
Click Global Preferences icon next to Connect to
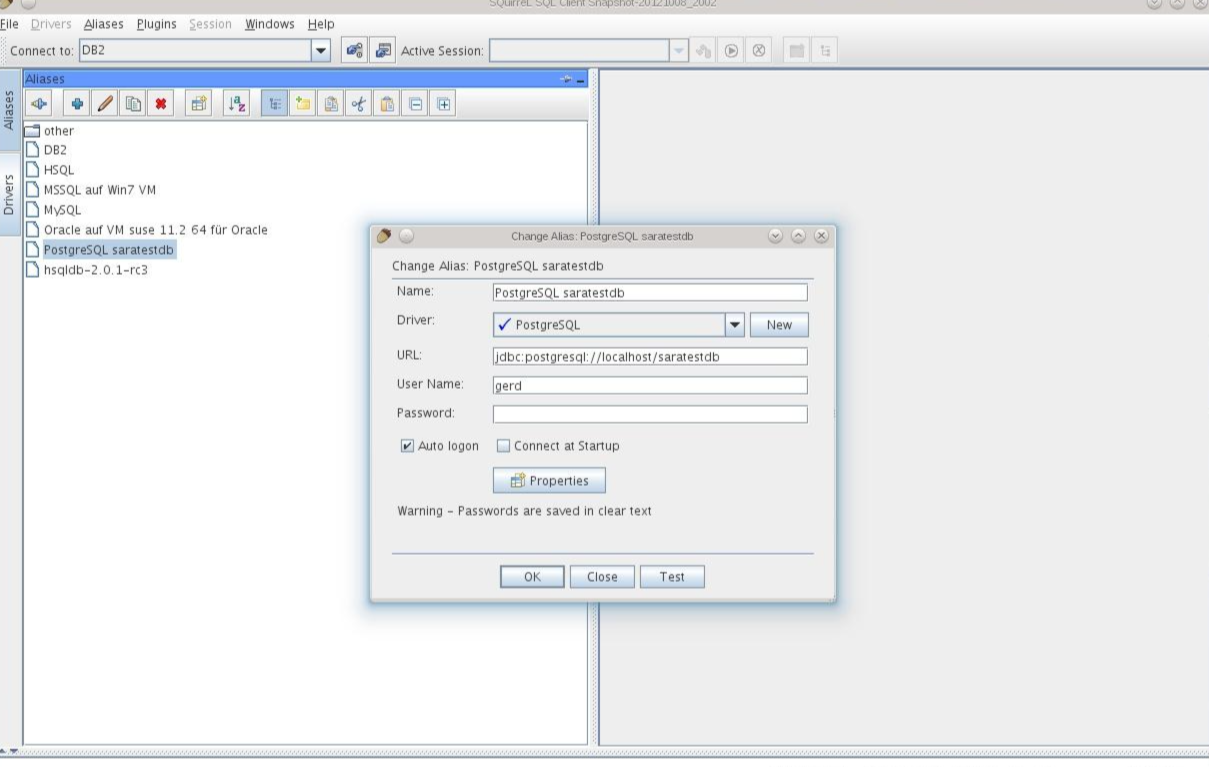[353, 50]
